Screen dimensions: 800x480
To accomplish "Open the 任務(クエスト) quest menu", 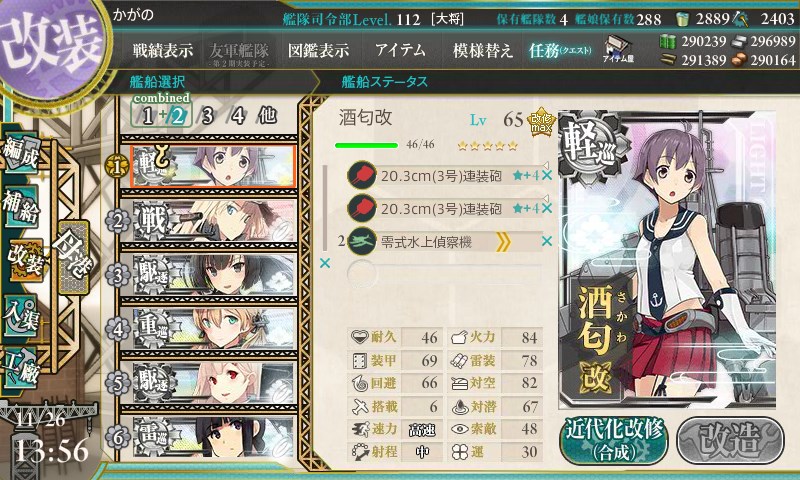I will (x=560, y=50).
